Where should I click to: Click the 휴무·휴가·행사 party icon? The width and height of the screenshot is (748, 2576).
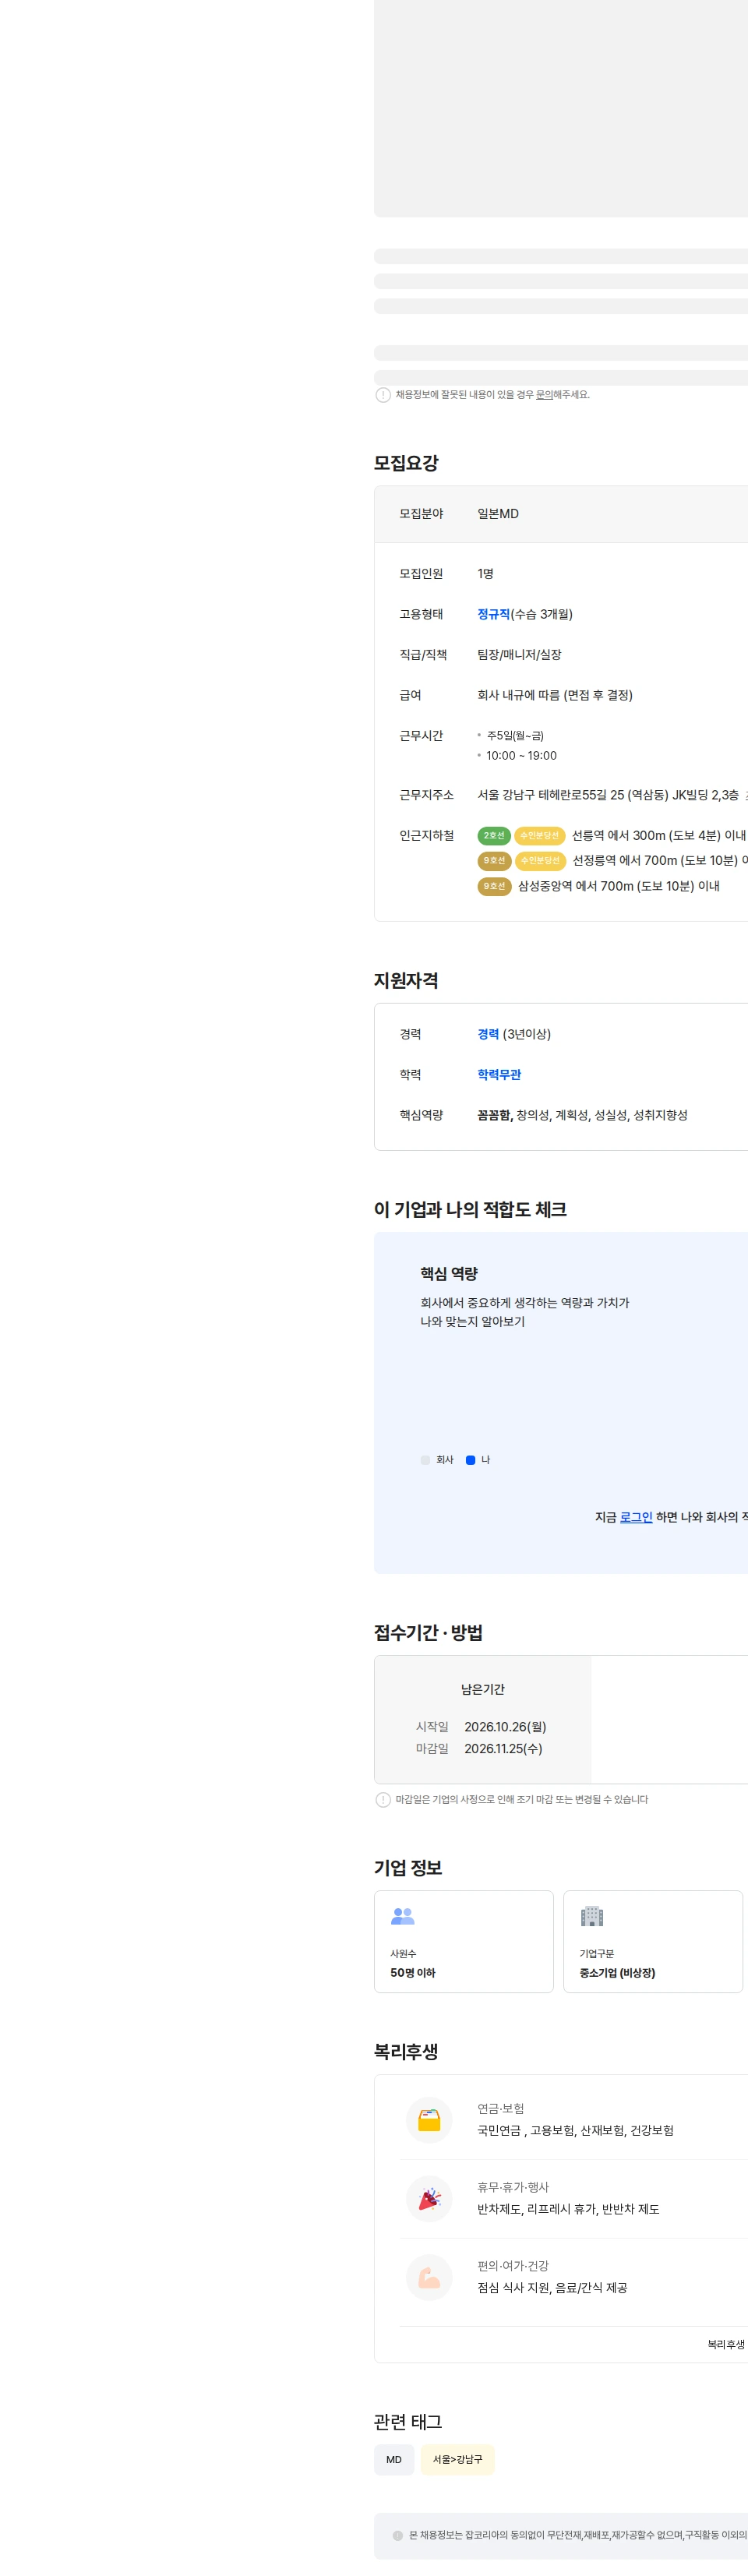click(x=429, y=2199)
